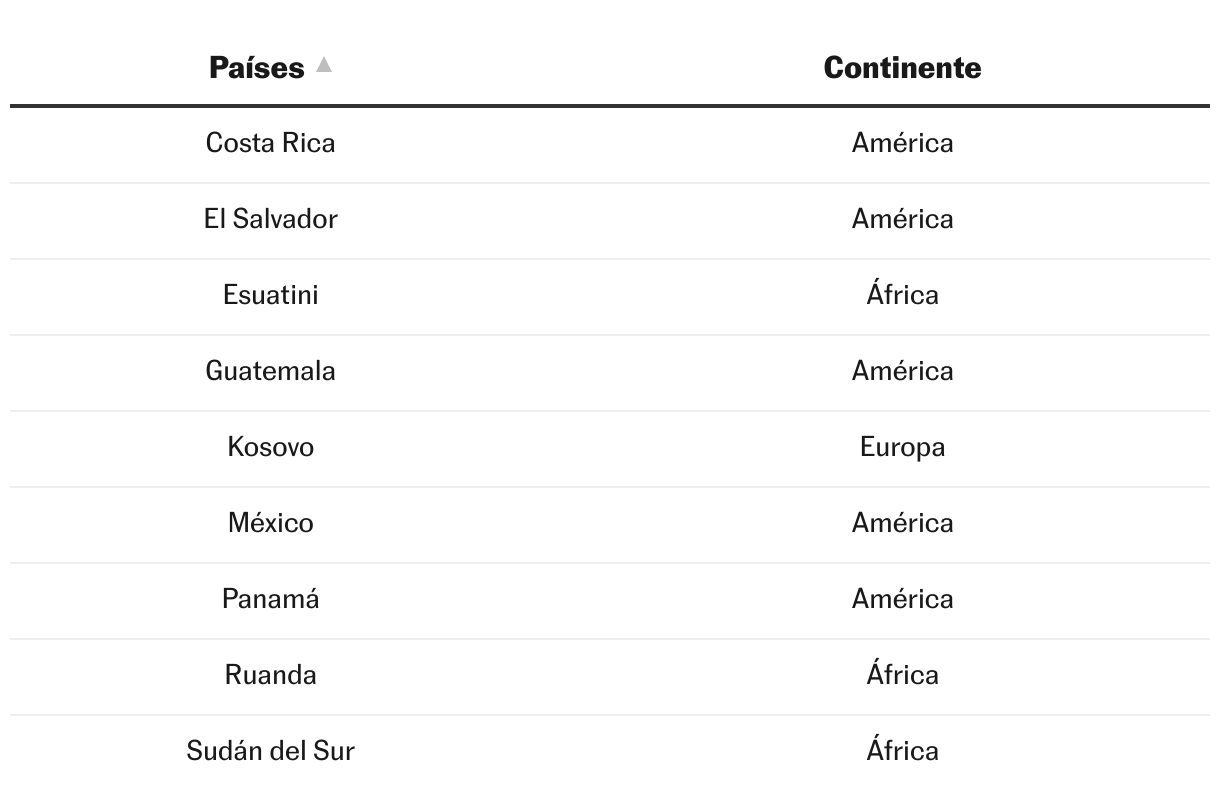
Task: Click the Kosovo country cell
Action: (x=271, y=447)
